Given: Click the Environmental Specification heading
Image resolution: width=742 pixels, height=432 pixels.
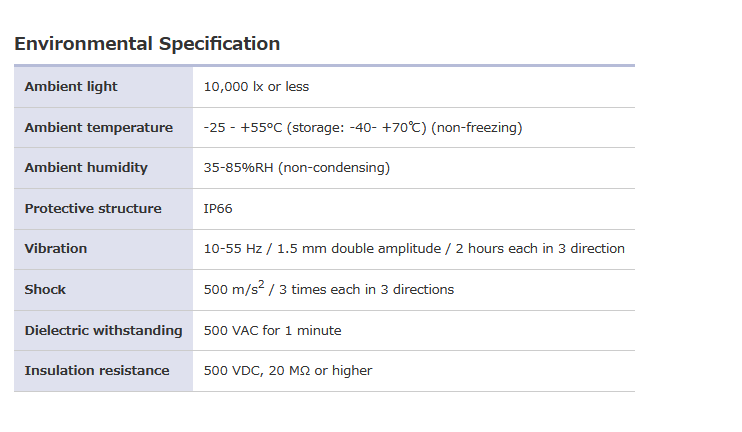Looking at the screenshot, I should point(147,44).
